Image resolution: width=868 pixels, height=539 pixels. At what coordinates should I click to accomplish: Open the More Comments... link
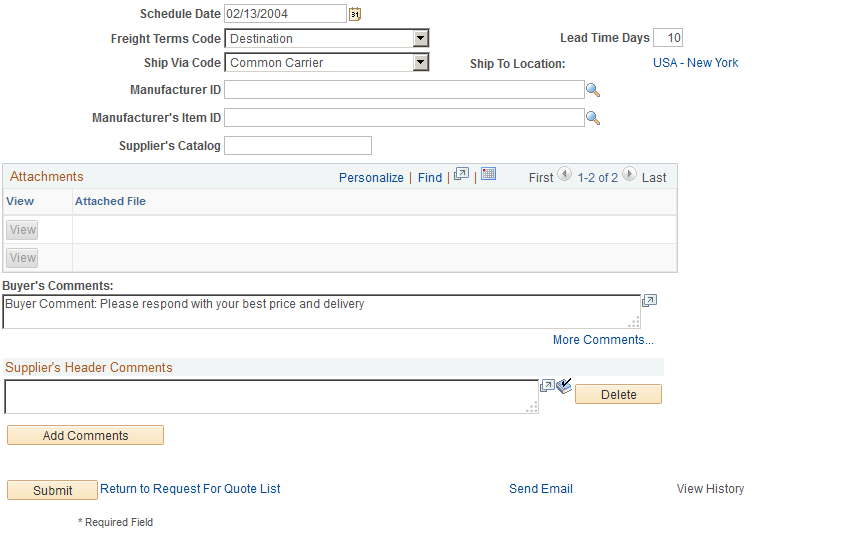point(603,340)
